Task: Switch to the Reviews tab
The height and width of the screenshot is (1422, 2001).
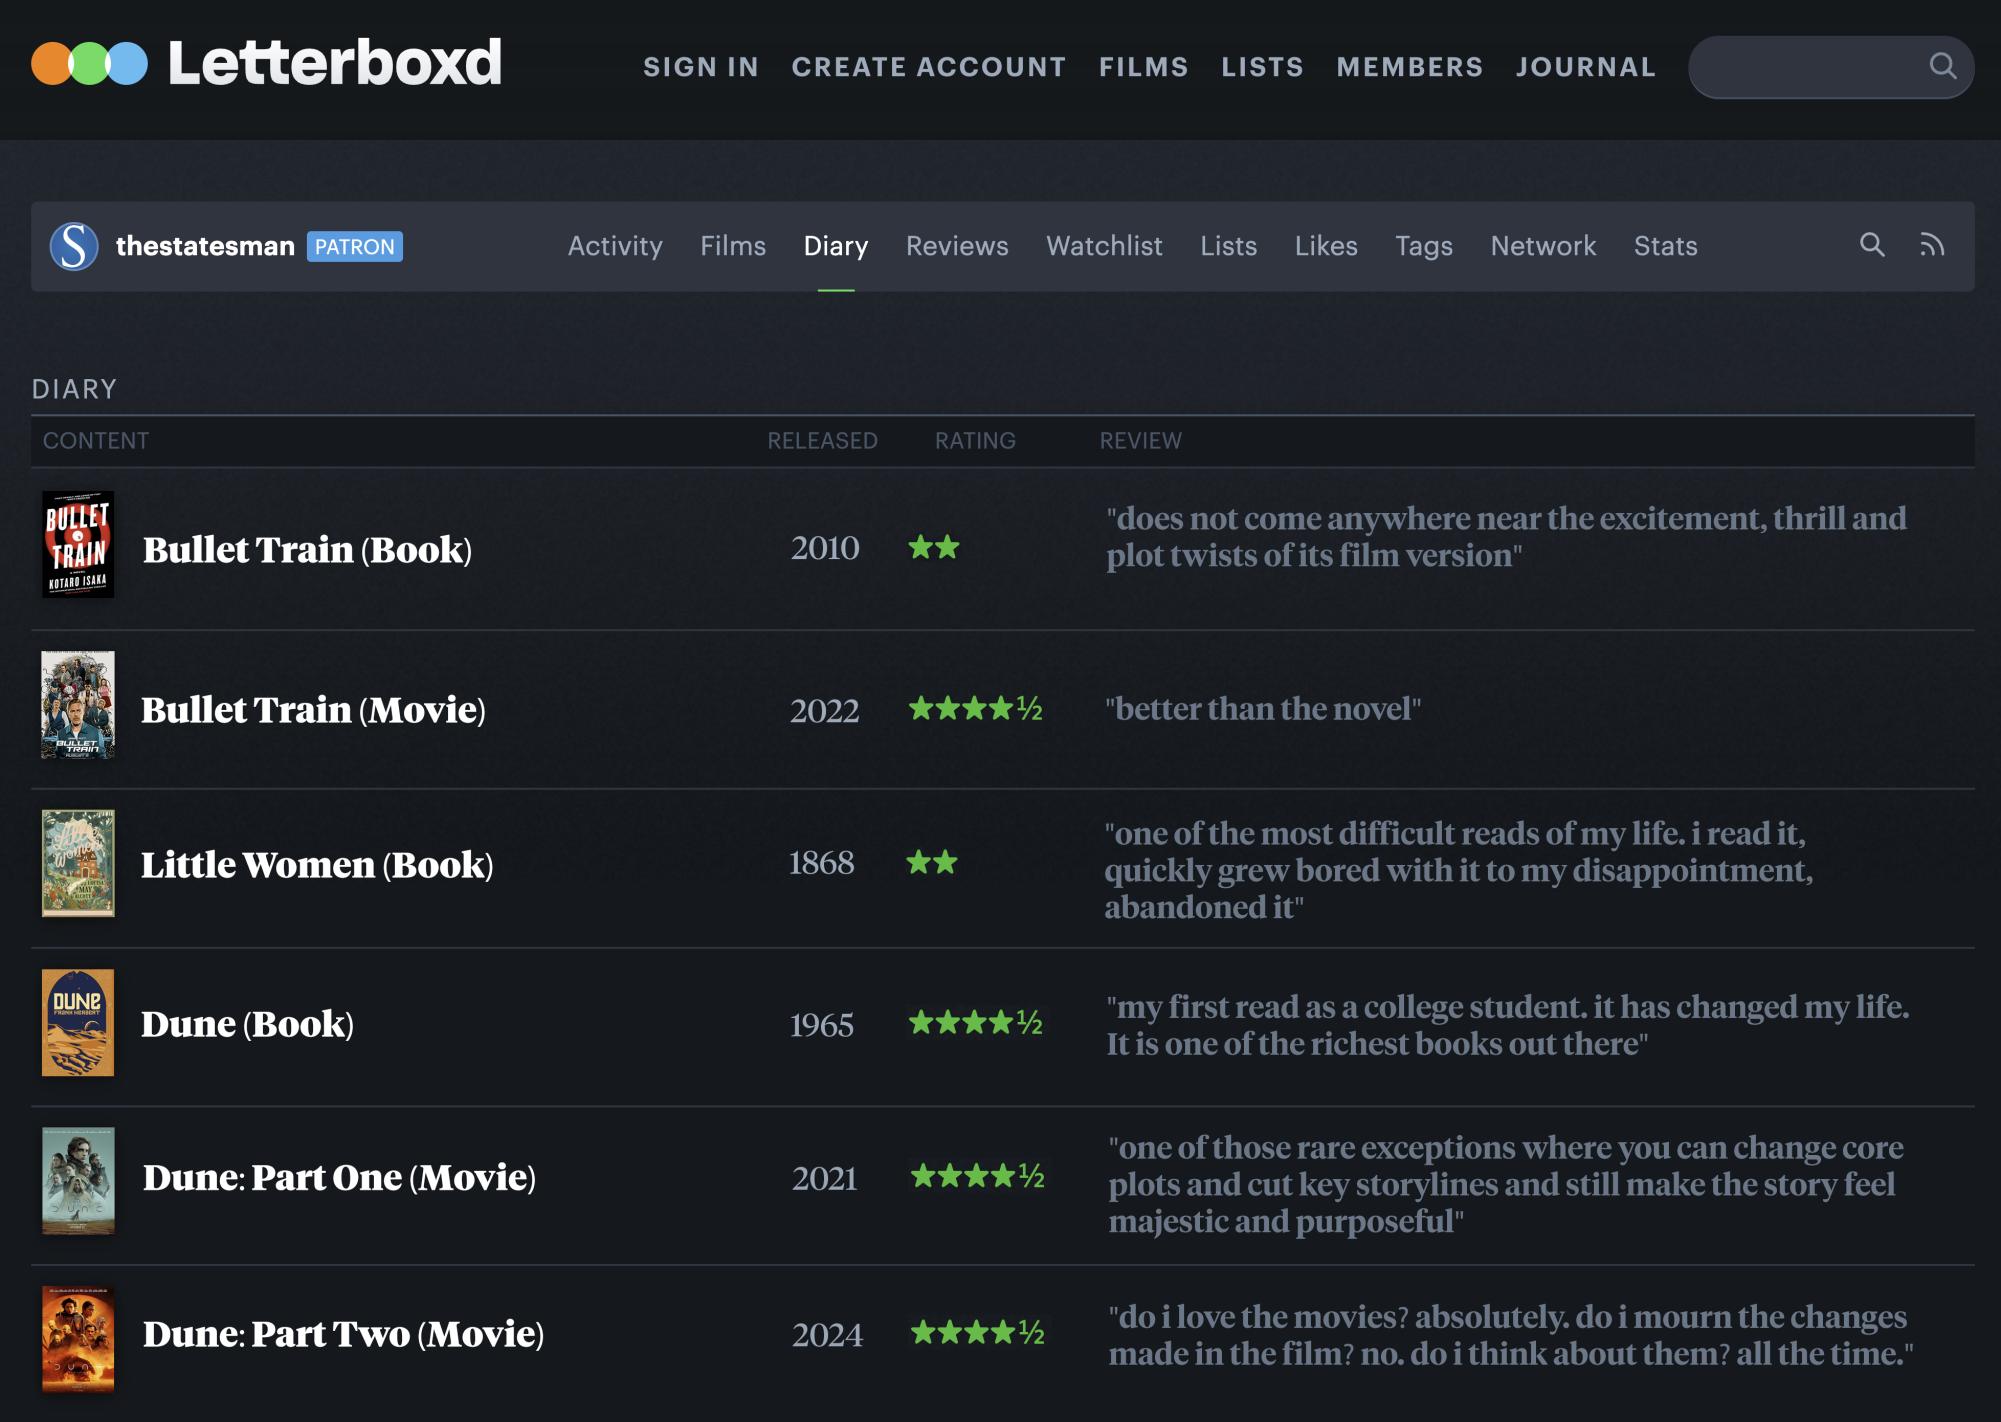Action: (956, 246)
